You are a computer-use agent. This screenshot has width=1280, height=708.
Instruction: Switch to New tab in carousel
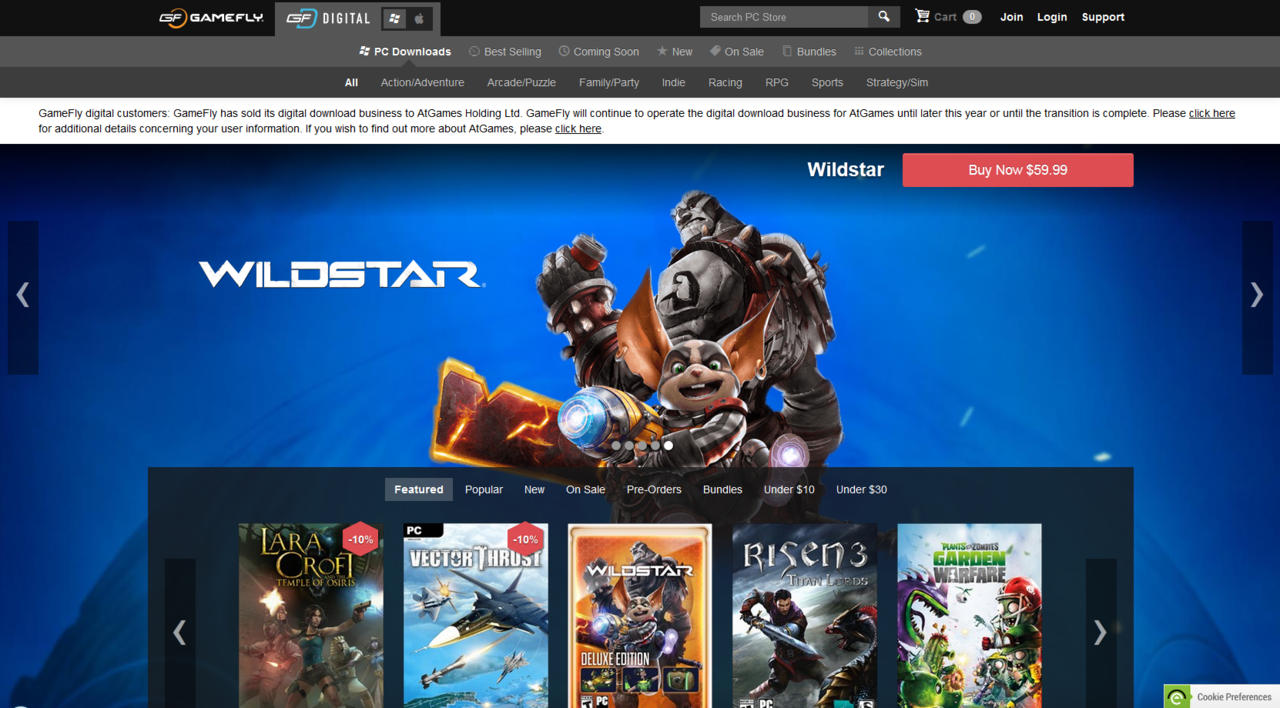point(535,489)
